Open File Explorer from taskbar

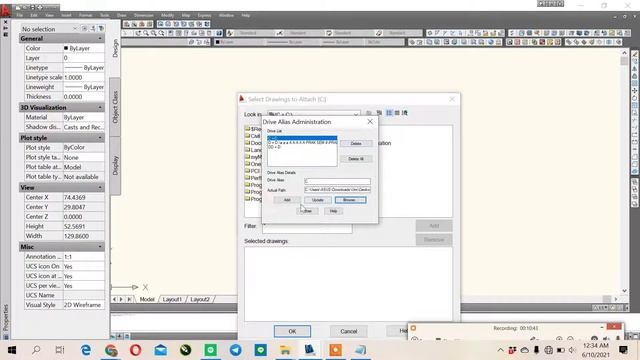285,350
